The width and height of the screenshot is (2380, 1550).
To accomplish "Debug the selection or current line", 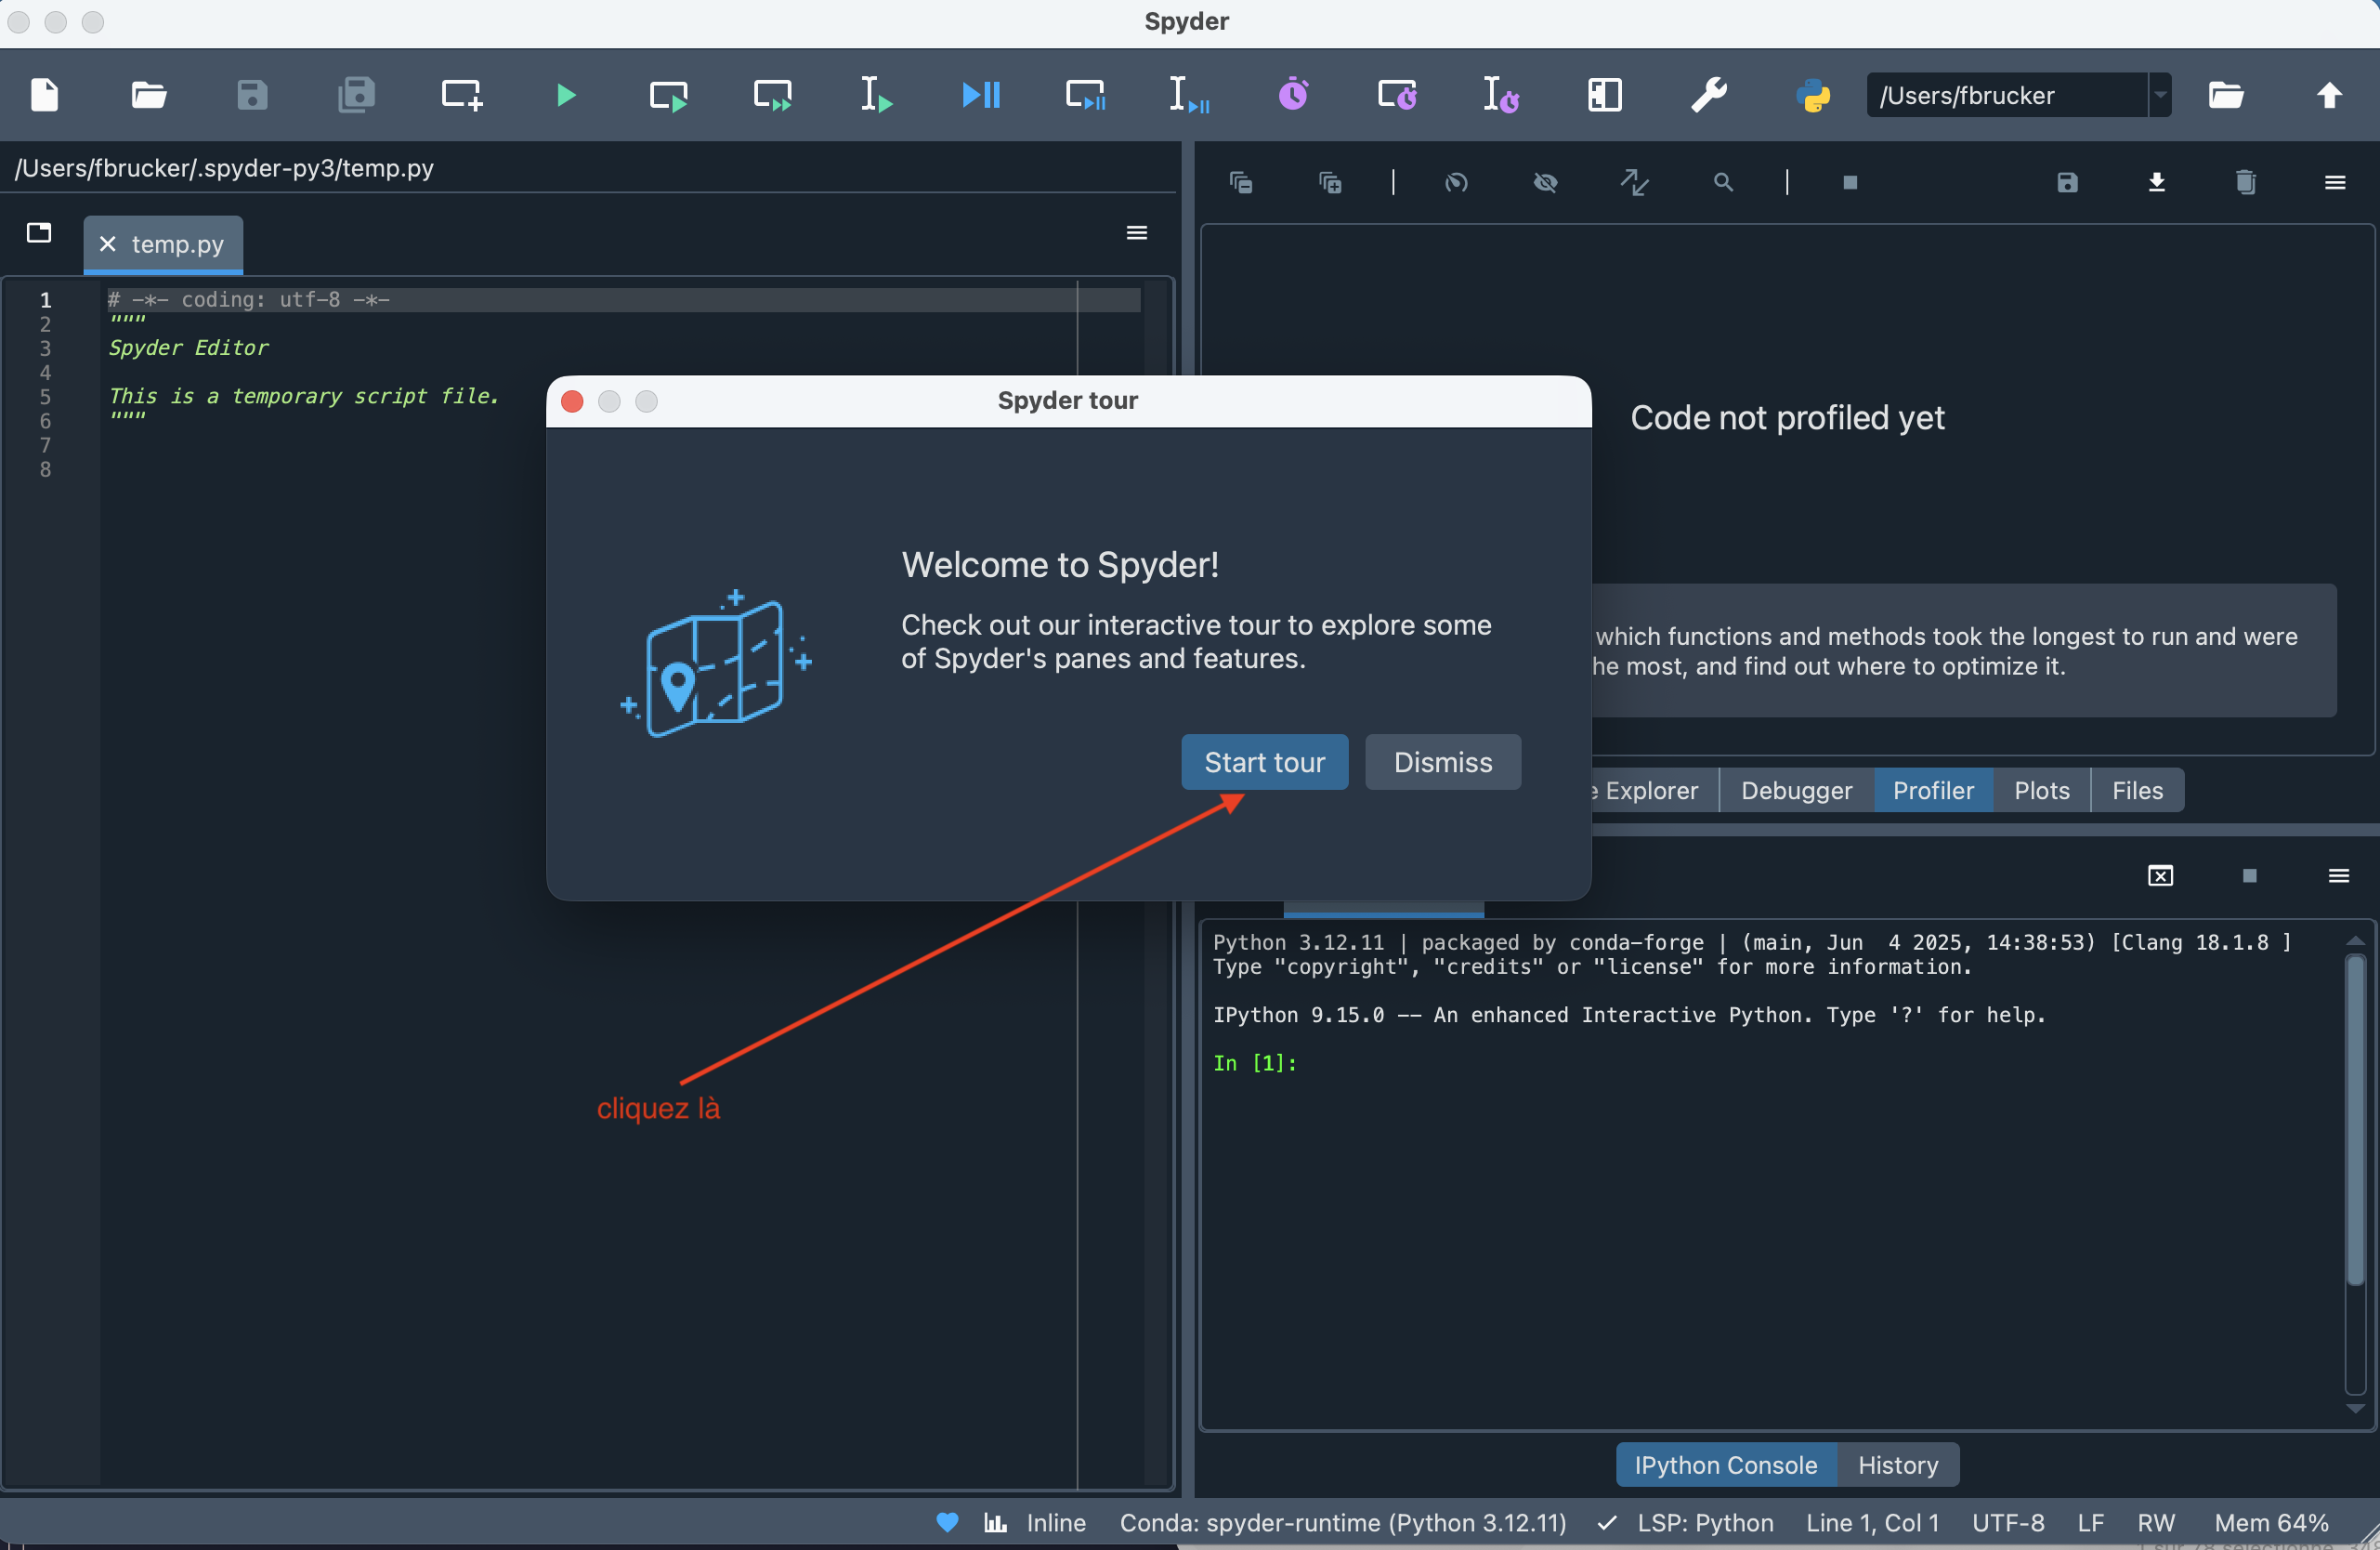I will pos(1190,95).
